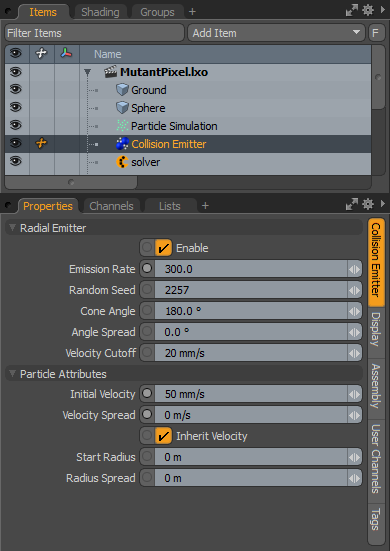Collapse the Radial Emitter section
Screen dimensions: 390x551
pos(13,228)
